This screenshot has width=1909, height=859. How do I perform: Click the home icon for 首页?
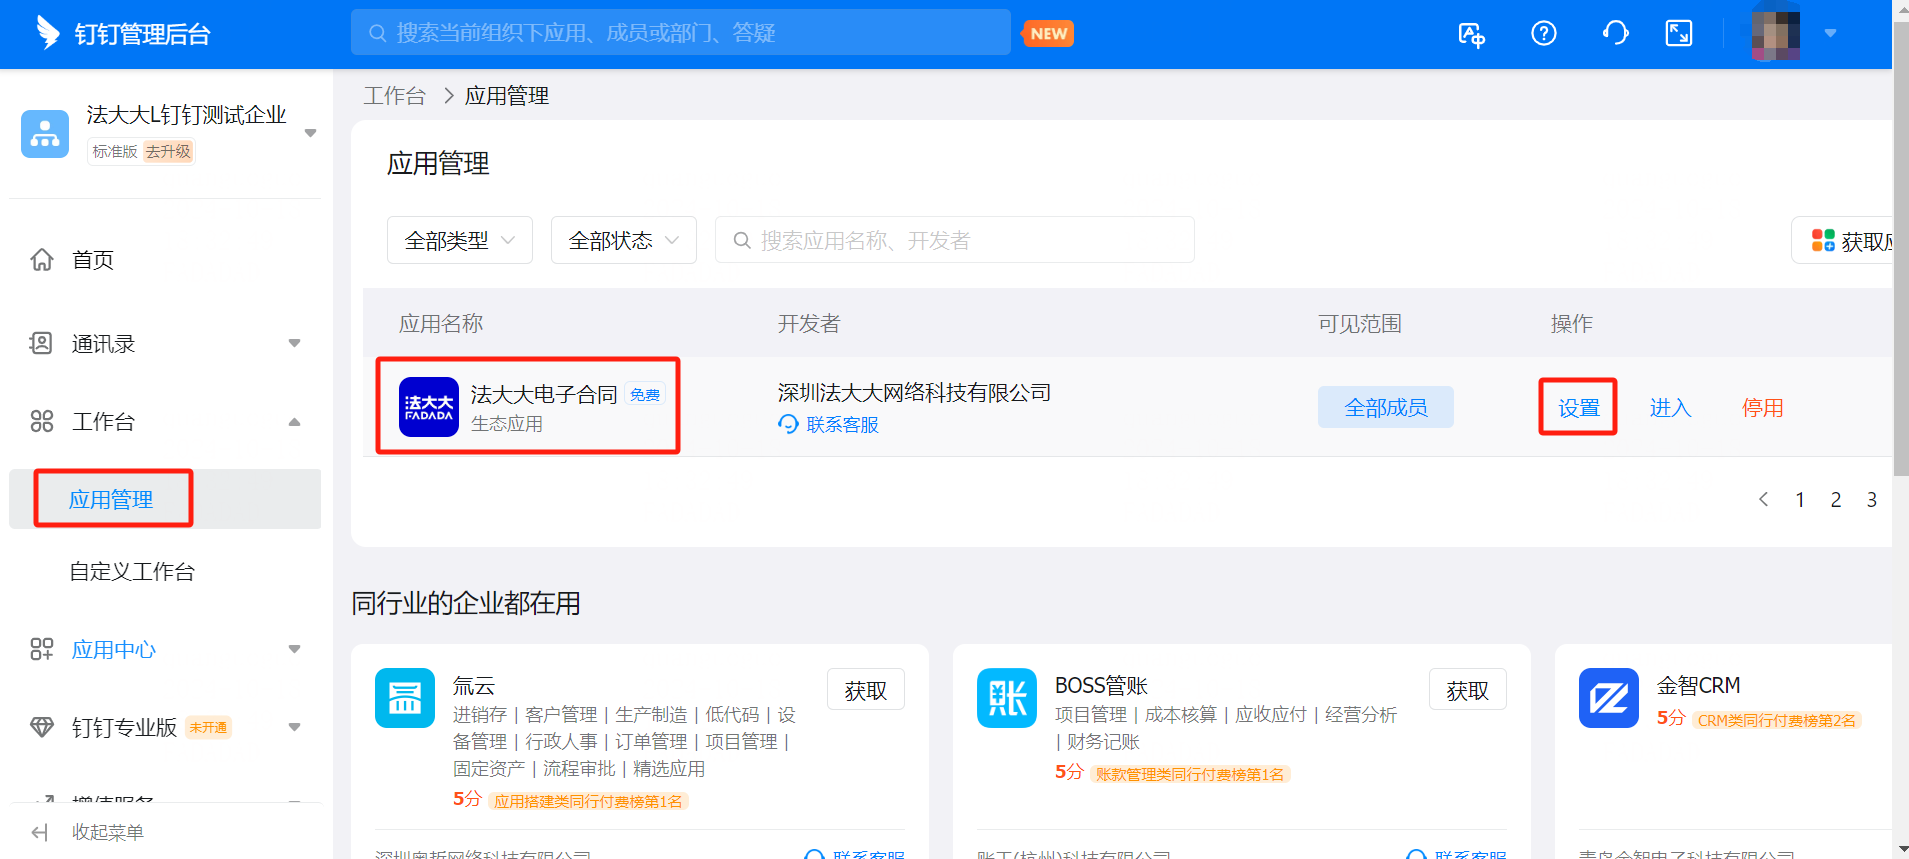[x=42, y=260]
